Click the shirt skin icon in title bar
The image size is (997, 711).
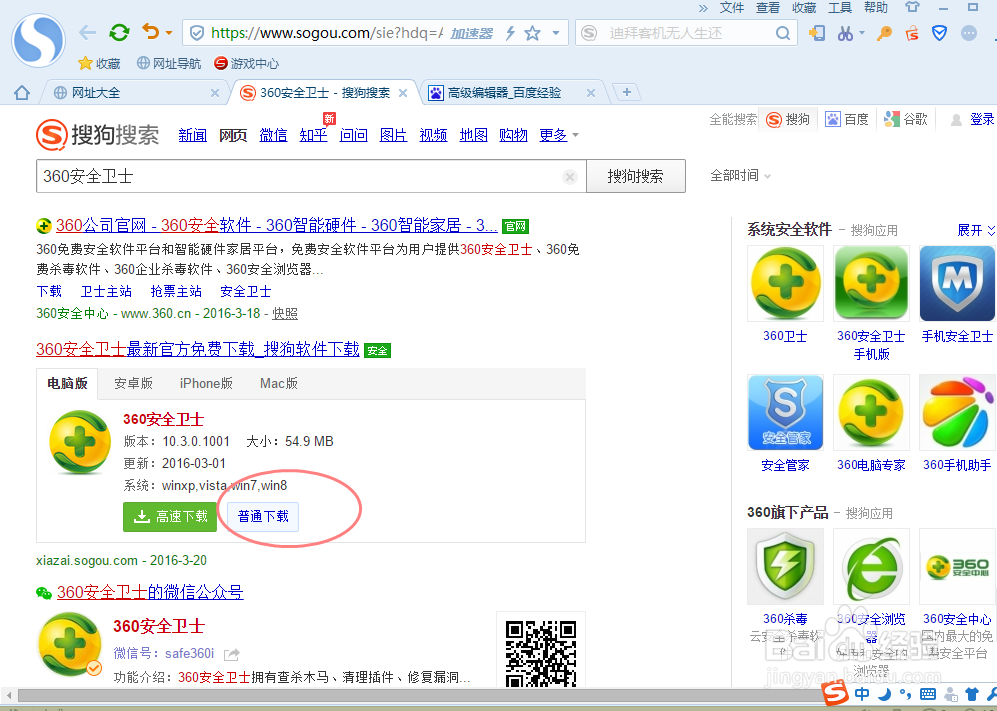(913, 7)
